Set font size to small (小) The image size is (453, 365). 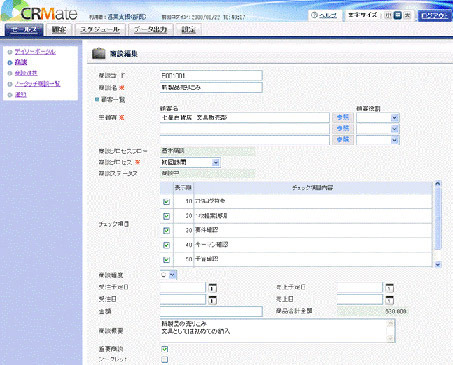388,15
